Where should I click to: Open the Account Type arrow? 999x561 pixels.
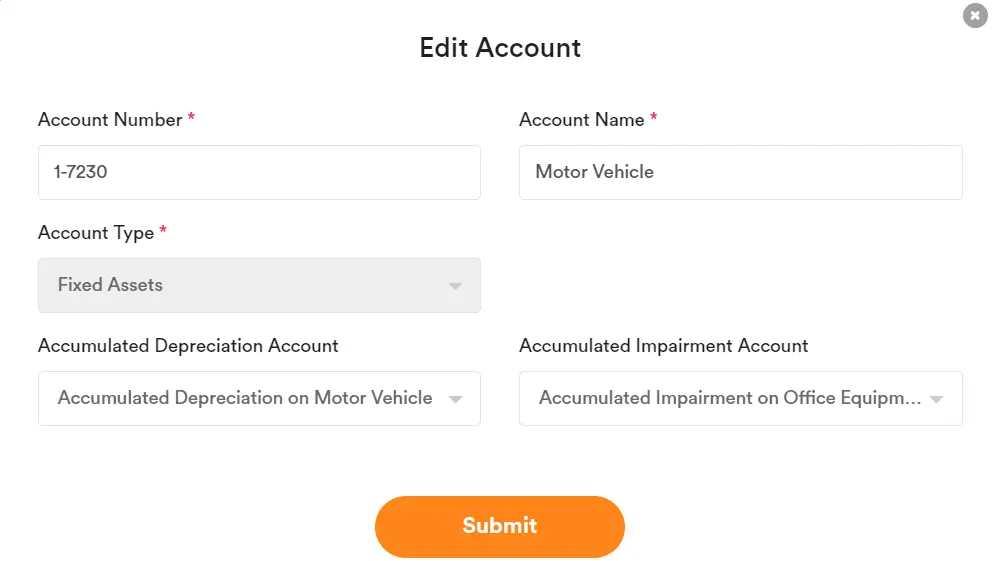tap(455, 286)
